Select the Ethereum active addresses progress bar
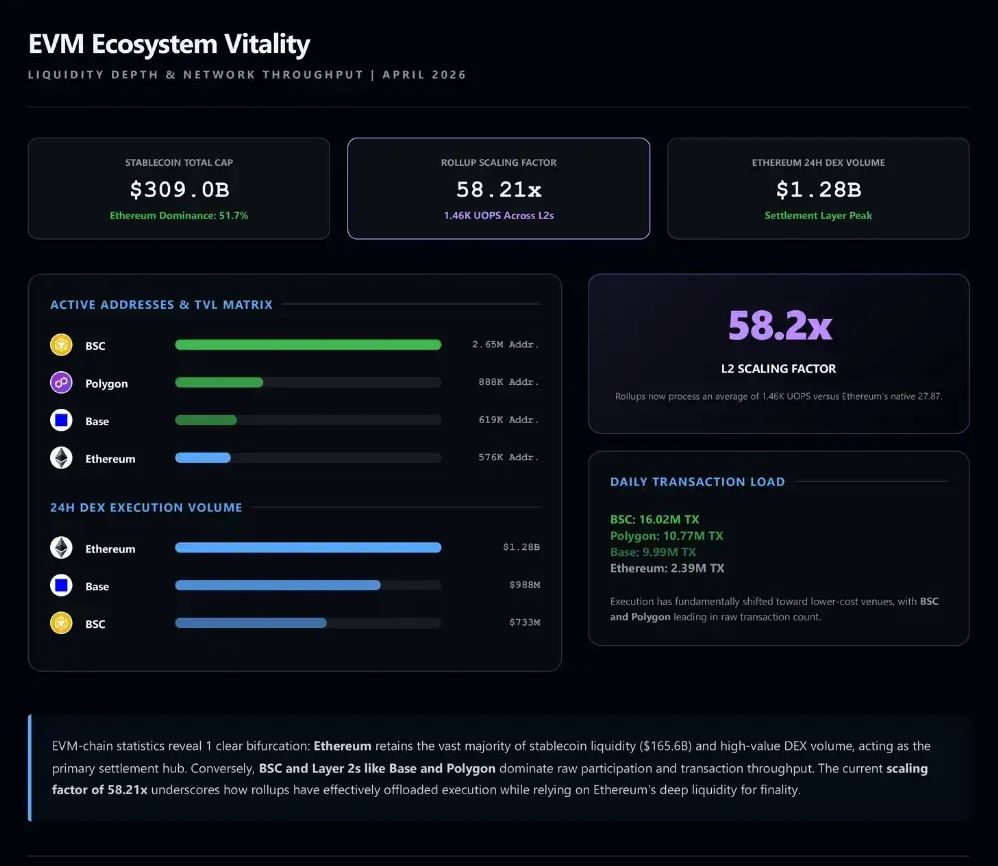Image resolution: width=998 pixels, height=866 pixels. coord(308,457)
